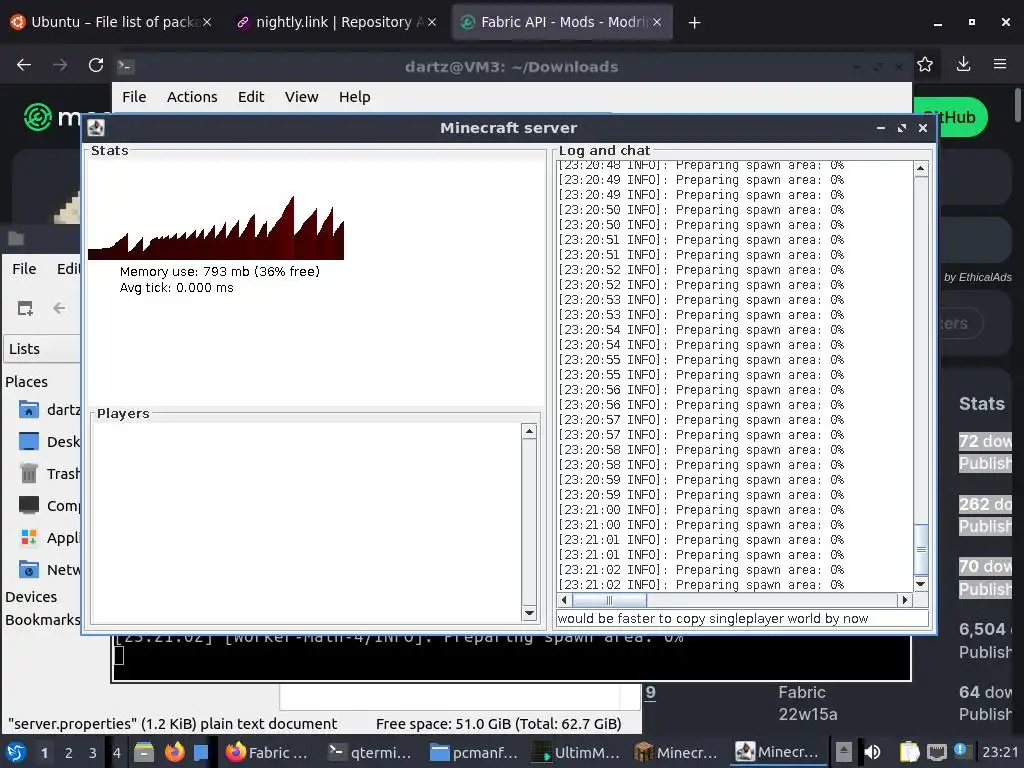The width and height of the screenshot is (1024, 768).
Task: Click the browser forward arrow
Action: (59, 65)
